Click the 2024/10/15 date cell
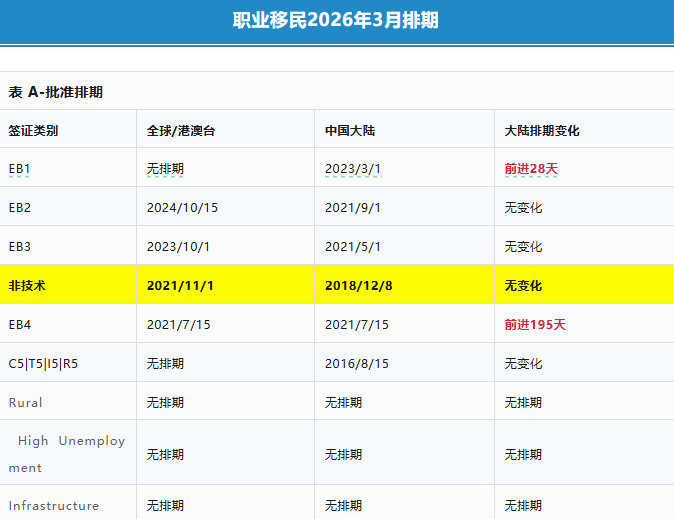Image resolution: width=674 pixels, height=519 pixels. tap(182, 208)
